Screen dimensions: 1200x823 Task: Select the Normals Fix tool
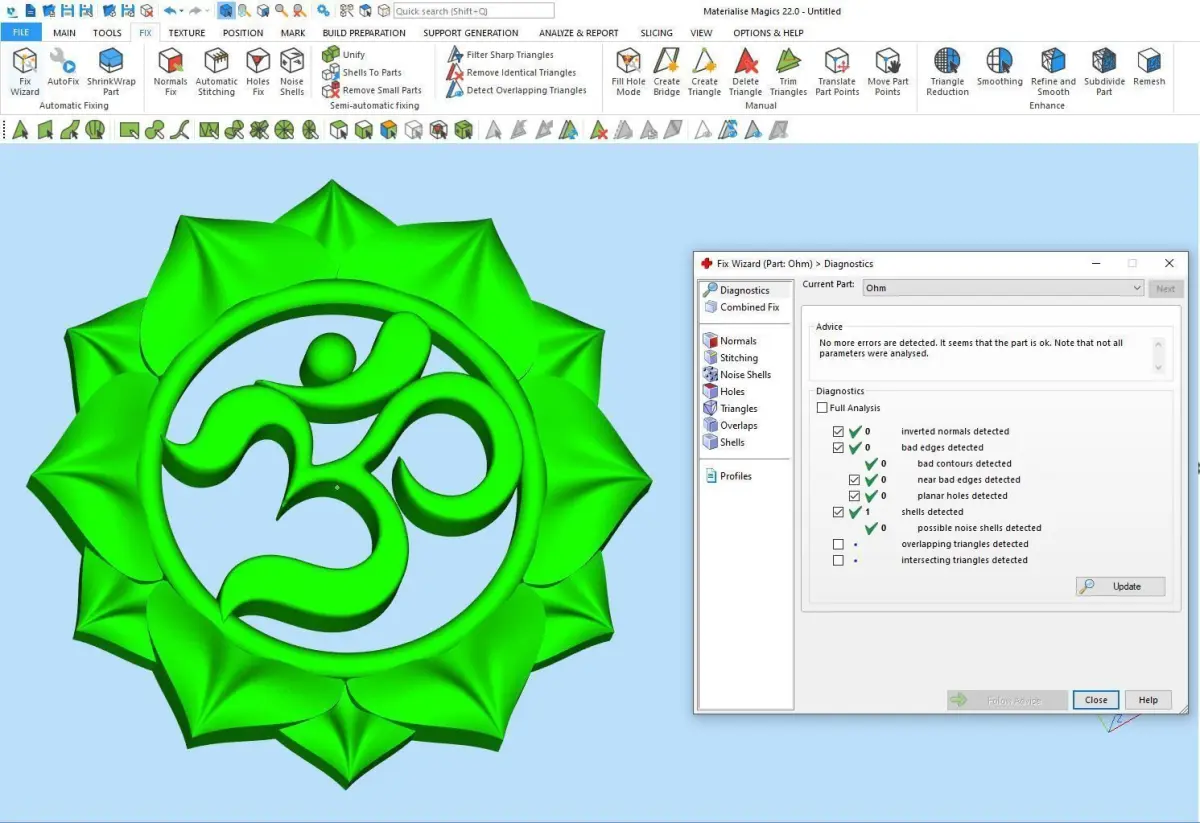coord(171,71)
